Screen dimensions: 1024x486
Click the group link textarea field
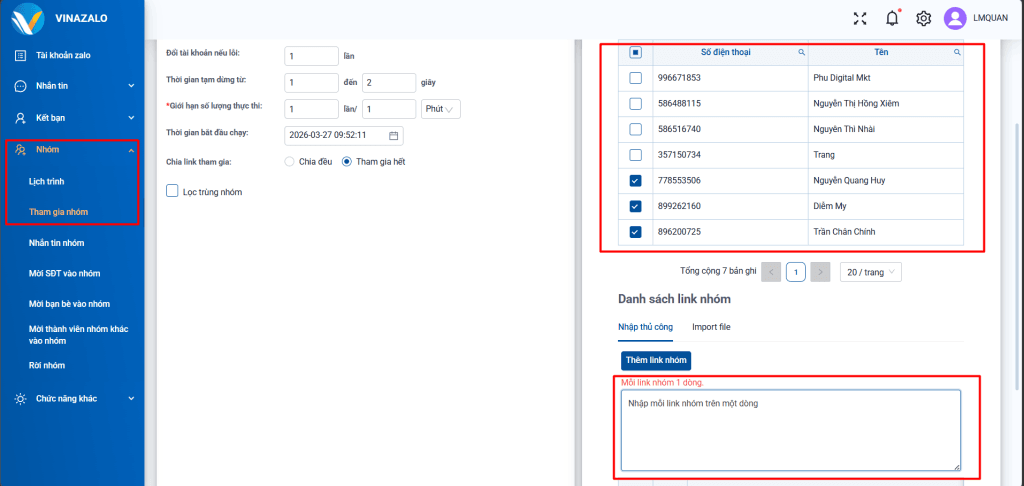click(x=790, y=429)
